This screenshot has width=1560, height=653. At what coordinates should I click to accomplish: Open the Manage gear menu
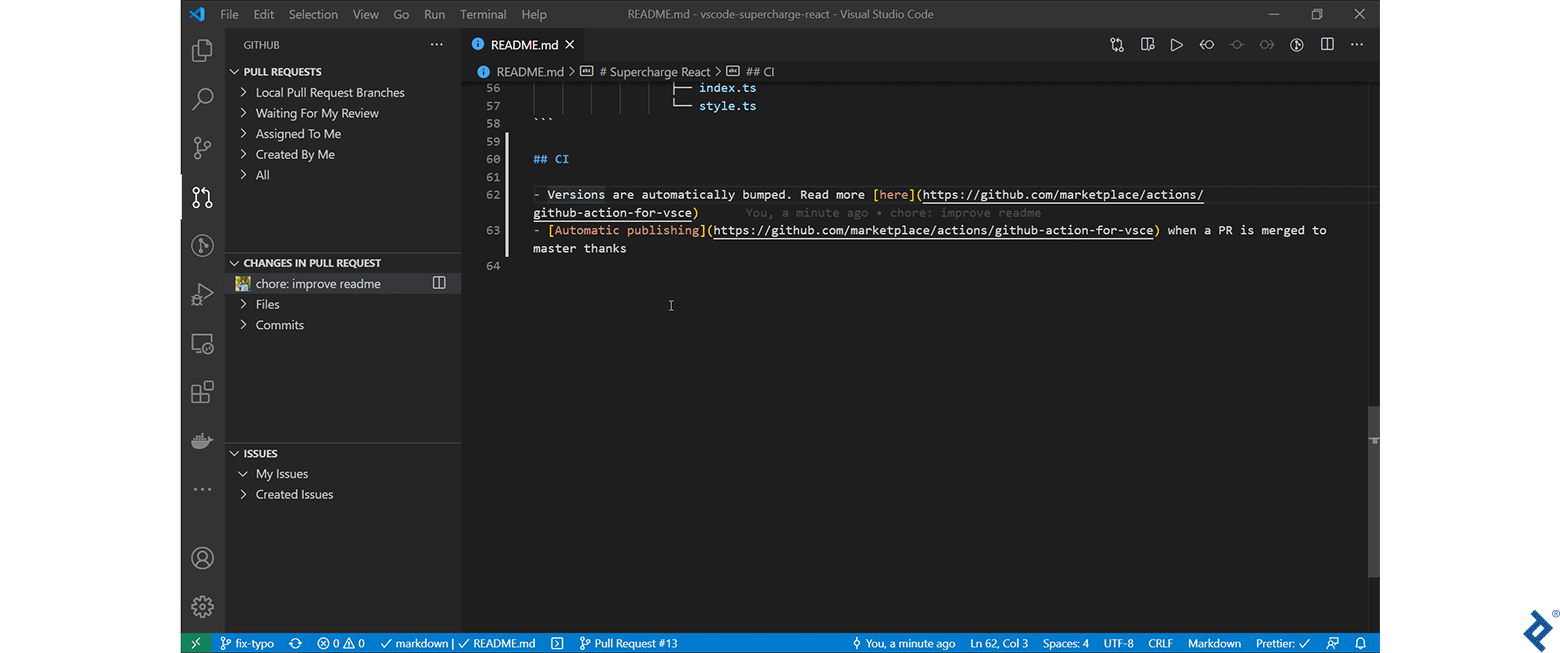coord(202,606)
